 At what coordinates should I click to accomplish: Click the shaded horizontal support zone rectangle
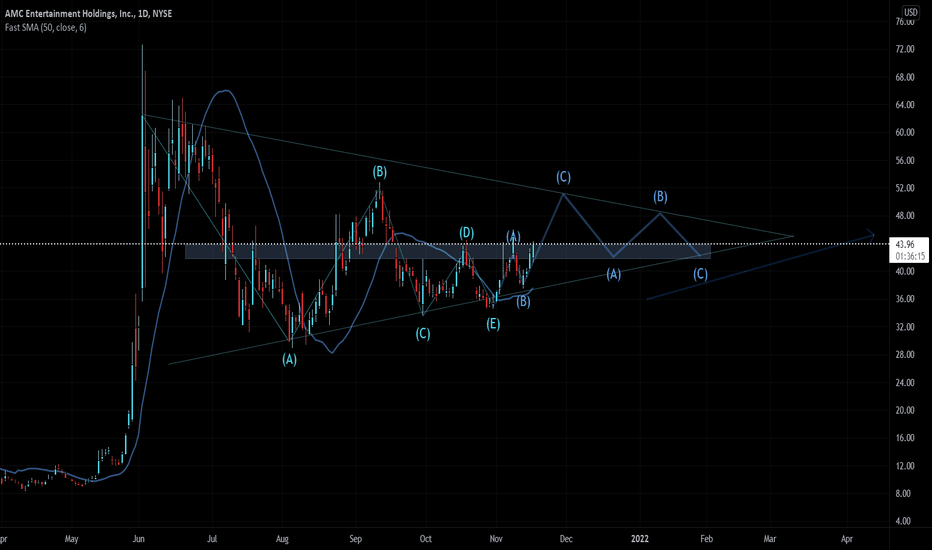tap(448, 252)
